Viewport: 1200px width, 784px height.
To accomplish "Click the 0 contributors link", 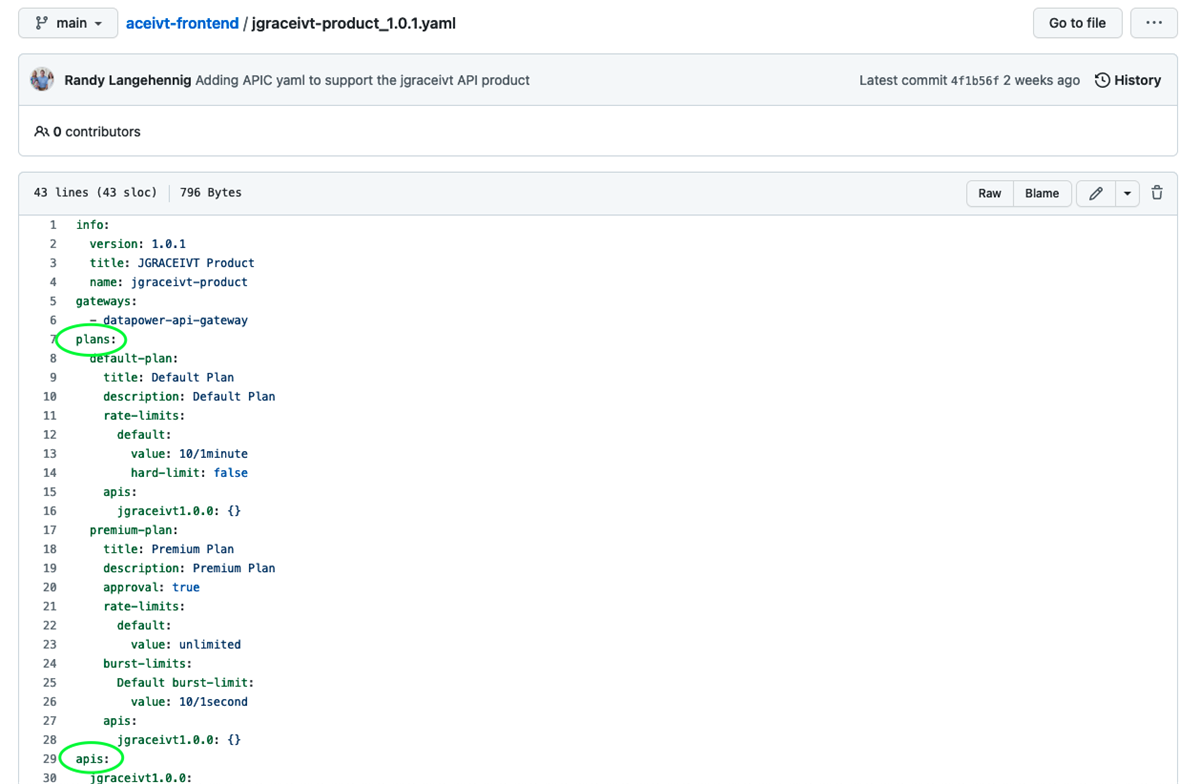I will coord(101,131).
